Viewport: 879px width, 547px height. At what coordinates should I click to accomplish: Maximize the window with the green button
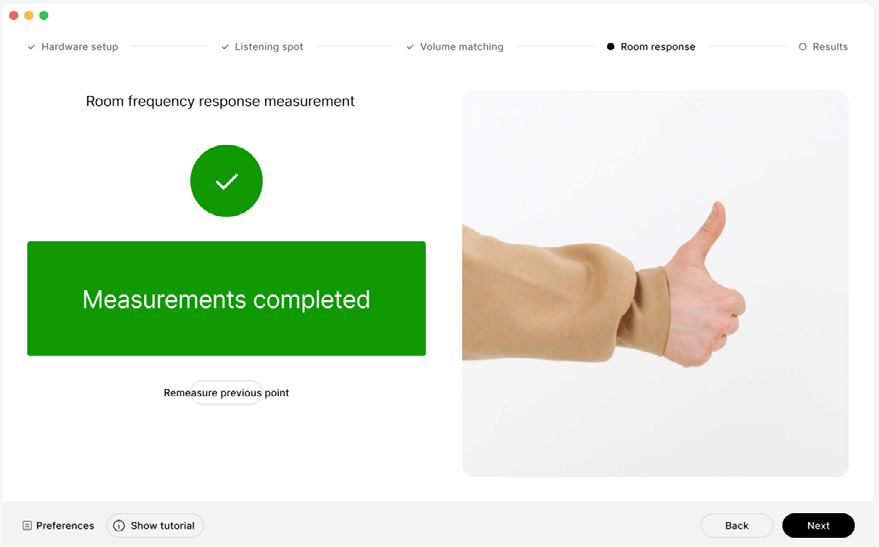click(x=44, y=16)
